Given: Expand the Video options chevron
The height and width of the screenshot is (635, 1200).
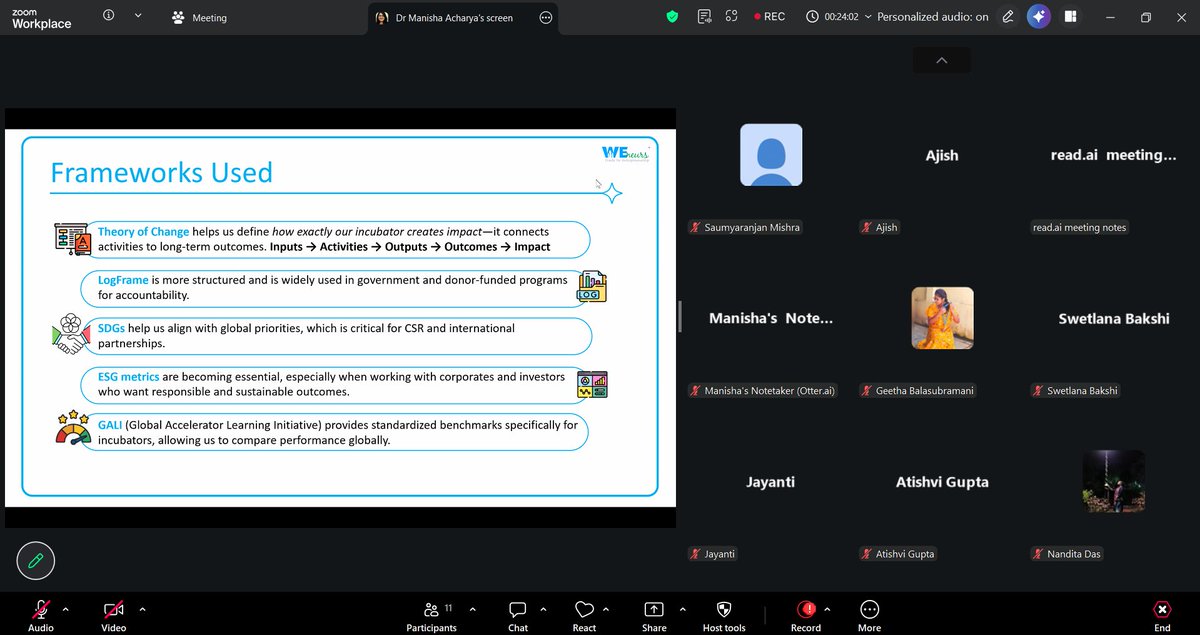Looking at the screenshot, I should 141,608.
